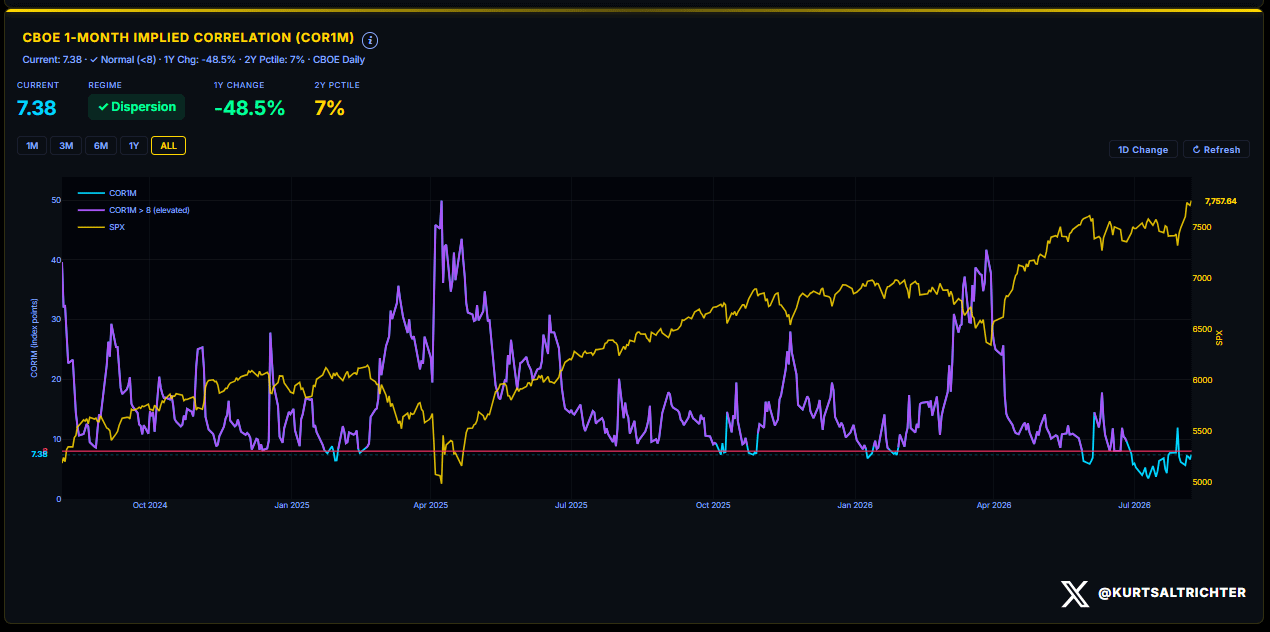Click the Refresh button
This screenshot has height=632, width=1270.
[1216, 149]
